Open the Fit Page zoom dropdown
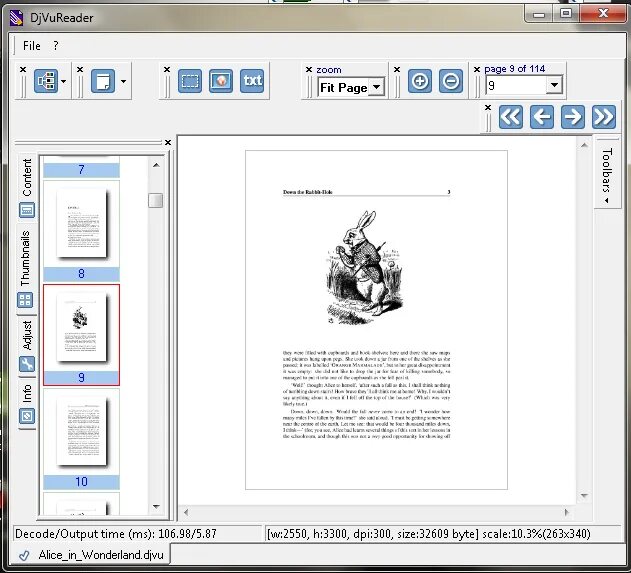The image size is (631, 573). tap(377, 87)
